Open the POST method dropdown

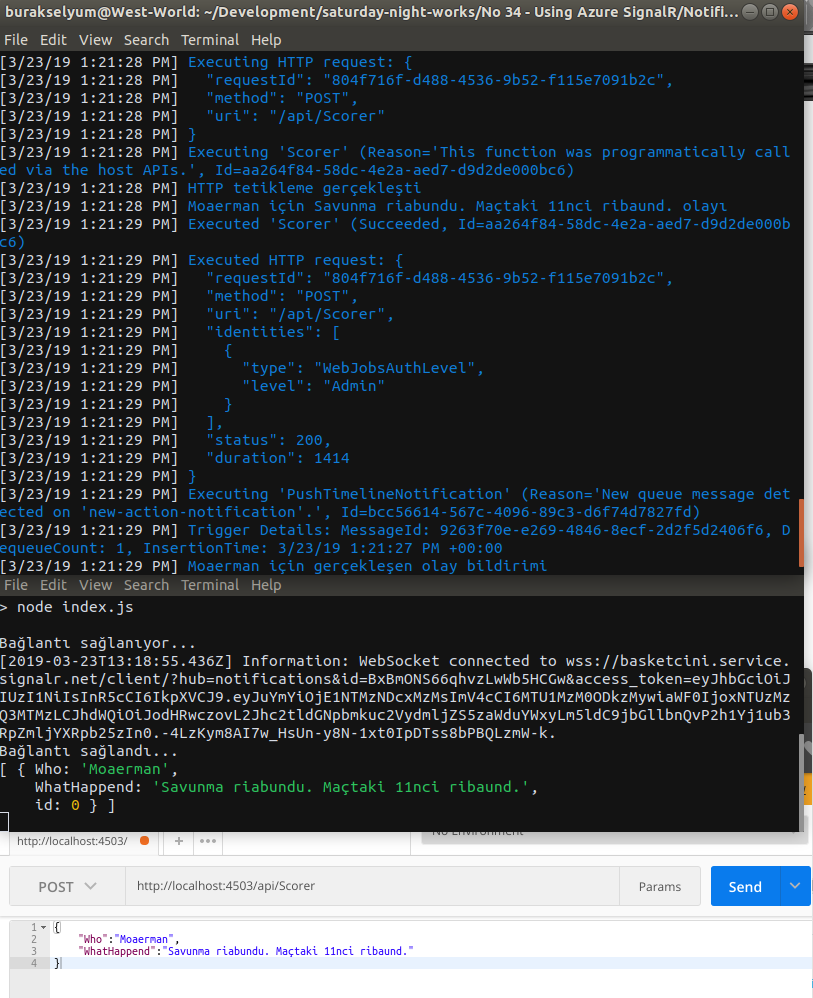point(67,886)
